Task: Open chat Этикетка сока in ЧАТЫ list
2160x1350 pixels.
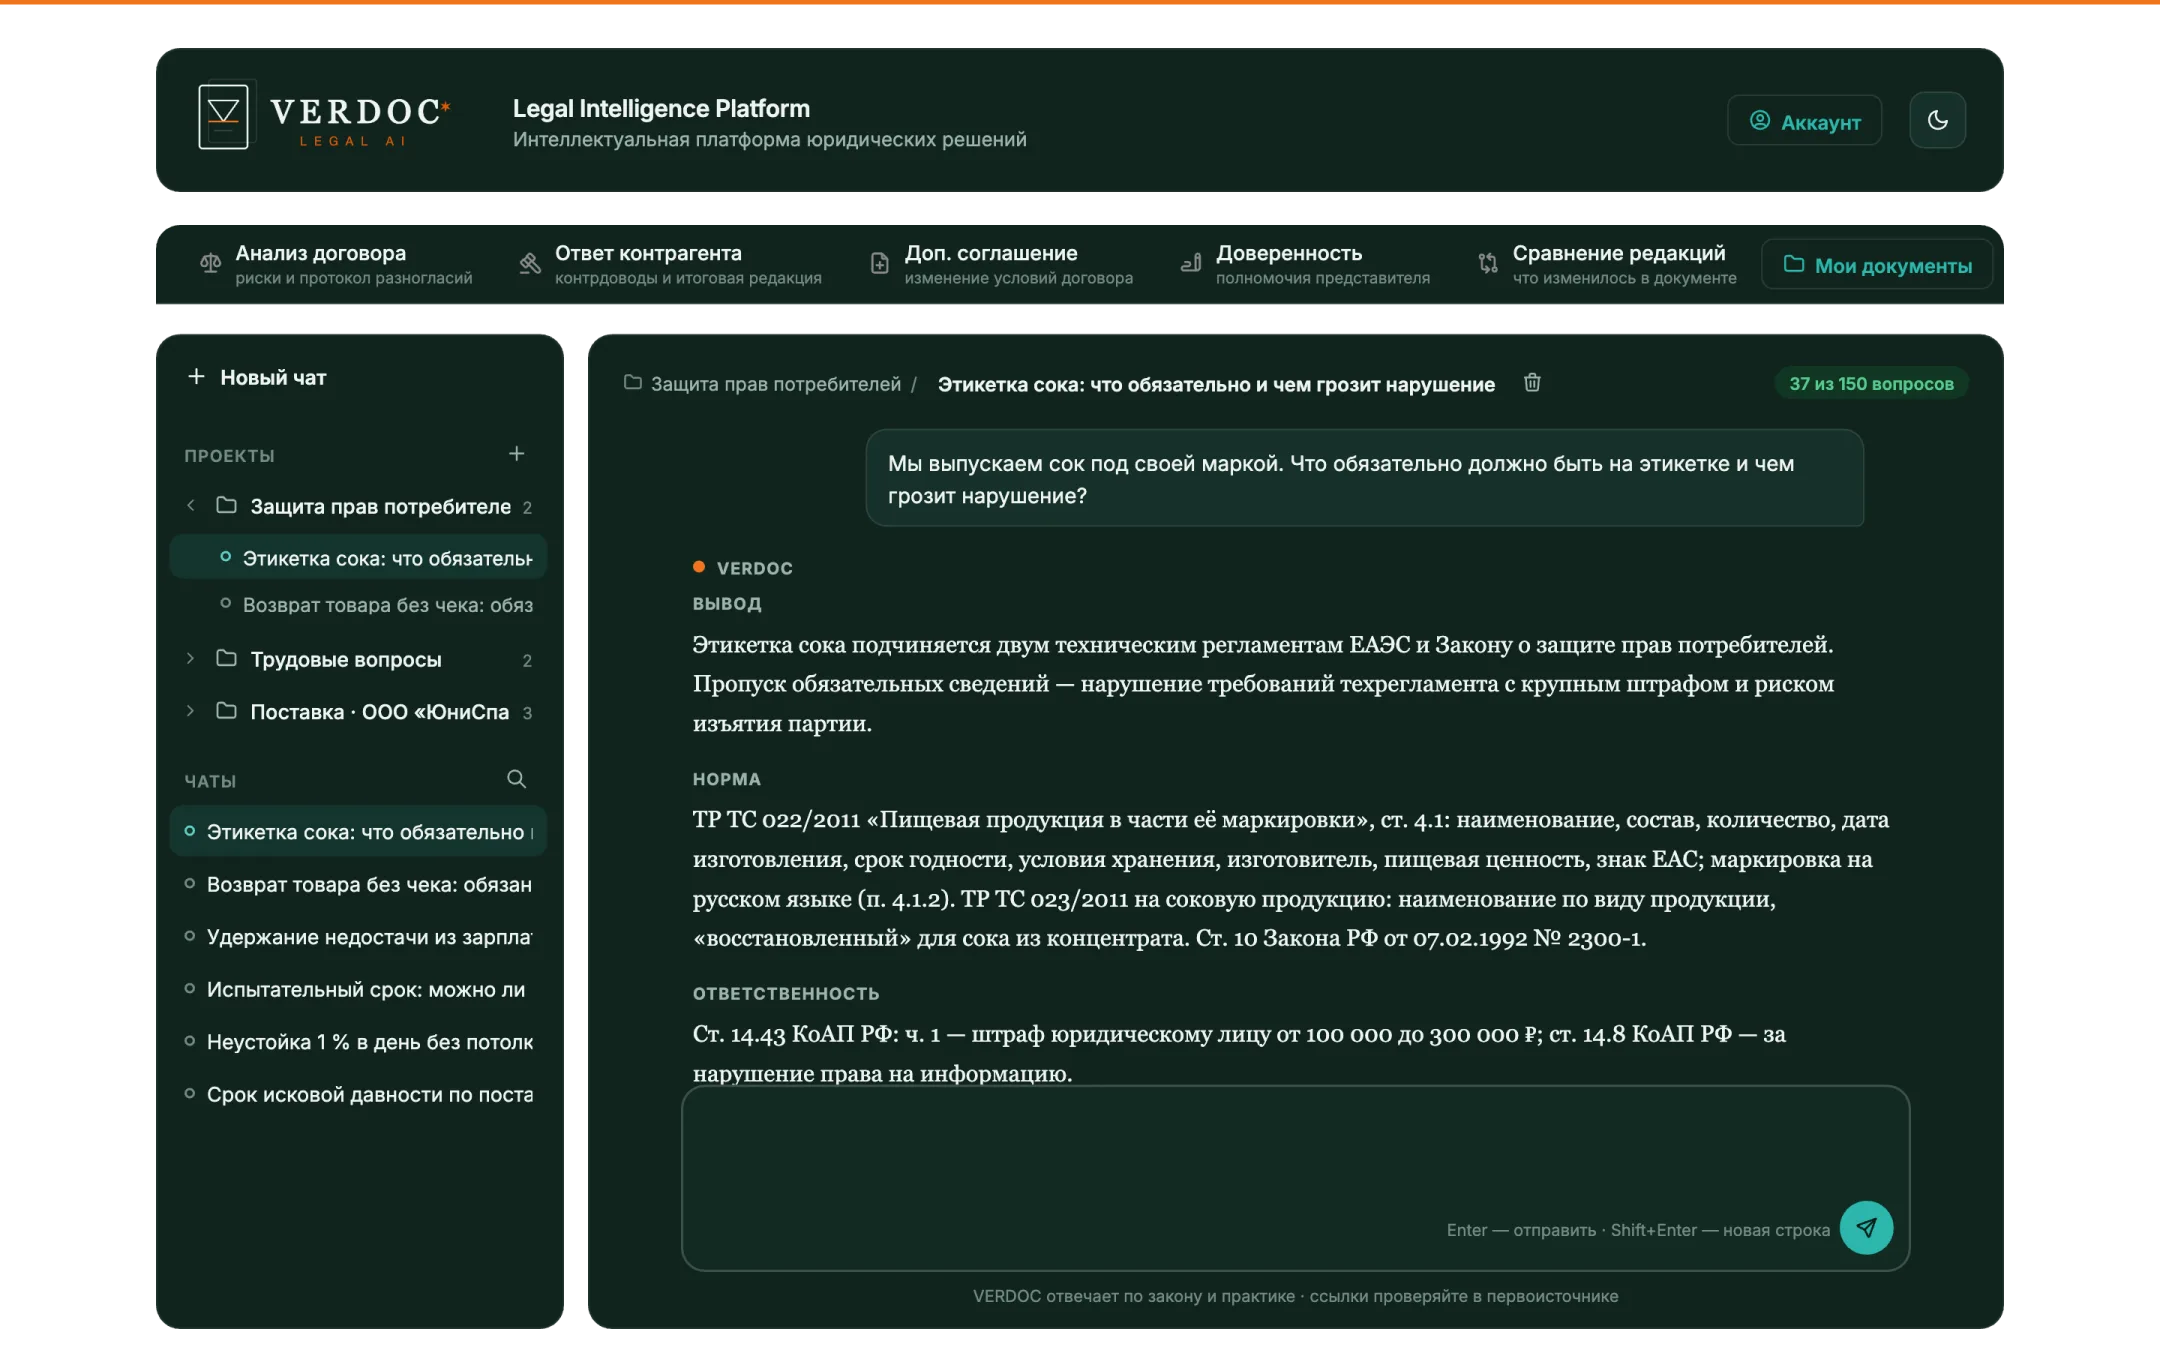Action: (360, 831)
